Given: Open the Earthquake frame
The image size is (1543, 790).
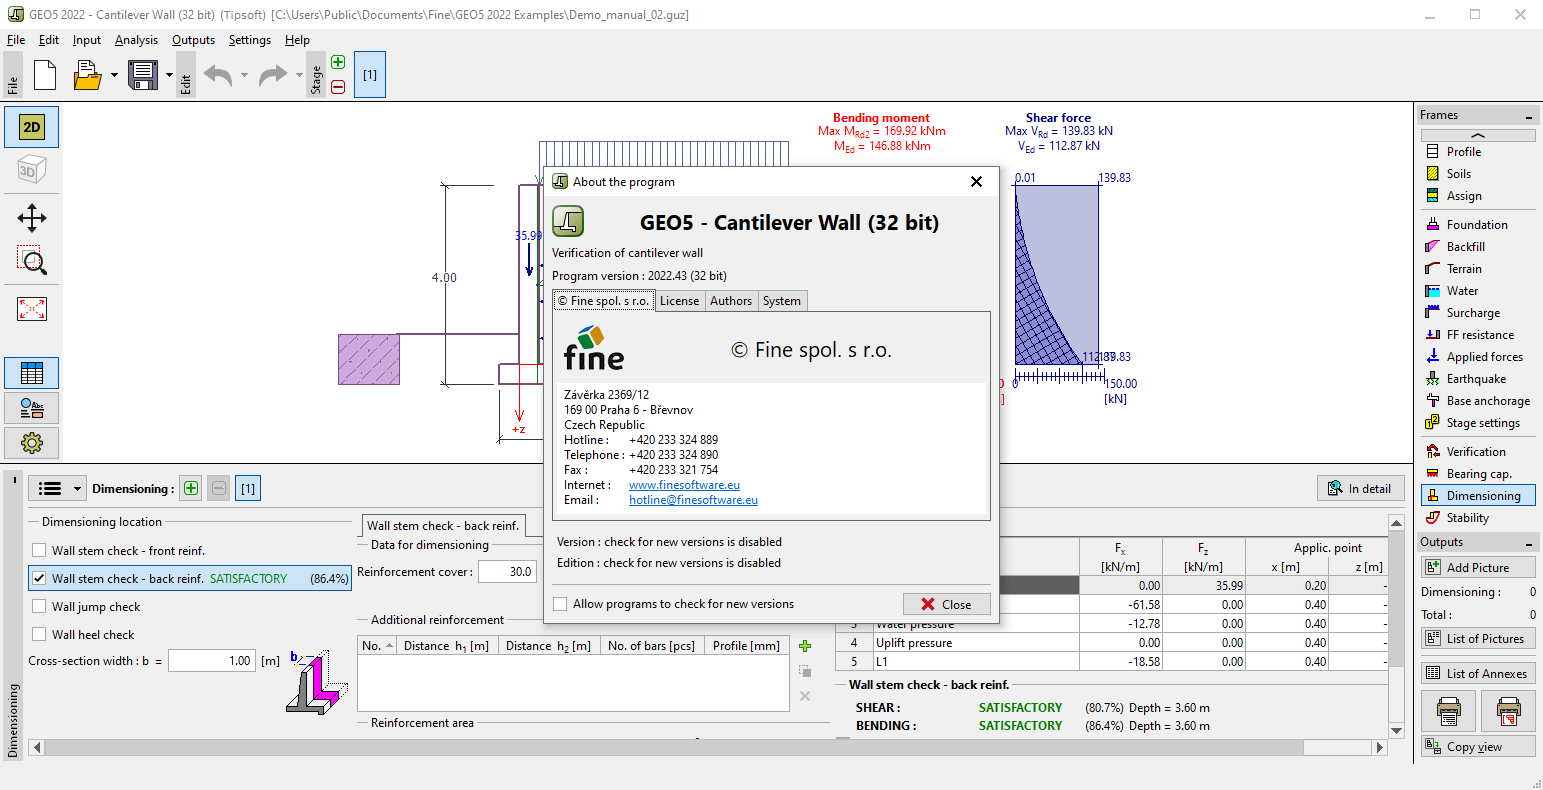Looking at the screenshot, I should coord(1478,379).
